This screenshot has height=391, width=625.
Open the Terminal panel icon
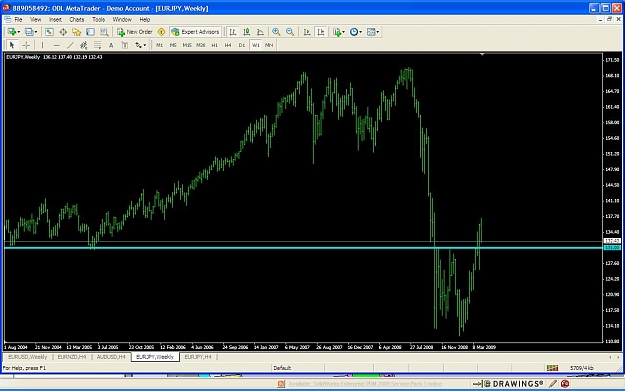point(90,32)
